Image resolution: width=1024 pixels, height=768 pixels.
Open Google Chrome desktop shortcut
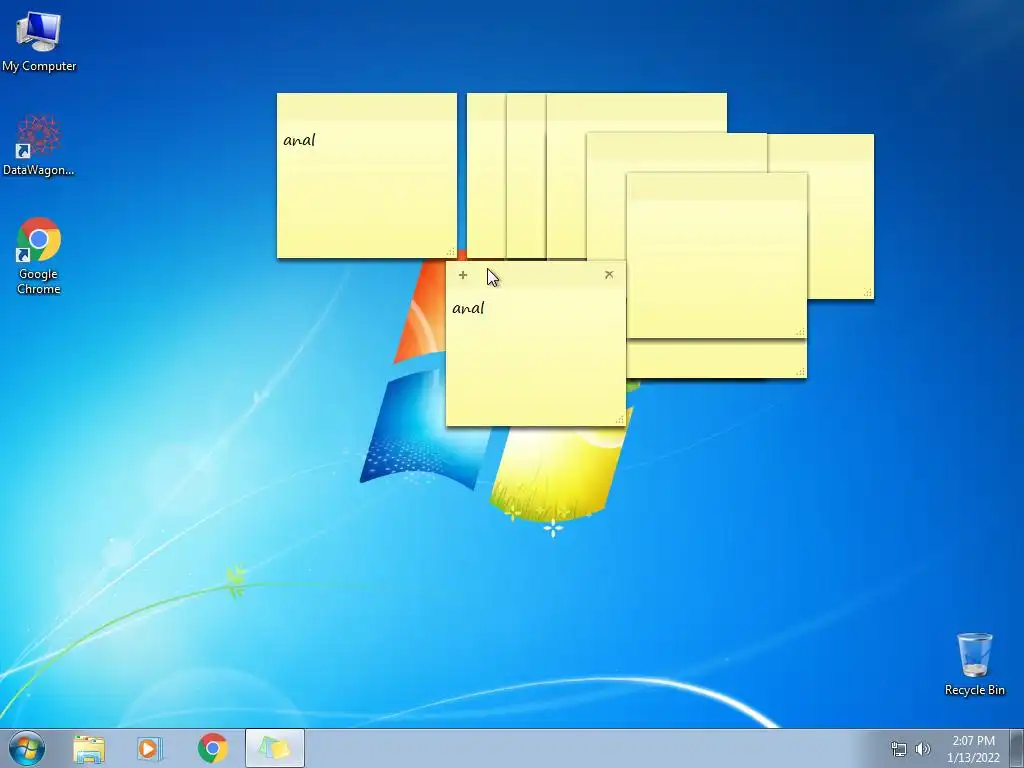39,256
